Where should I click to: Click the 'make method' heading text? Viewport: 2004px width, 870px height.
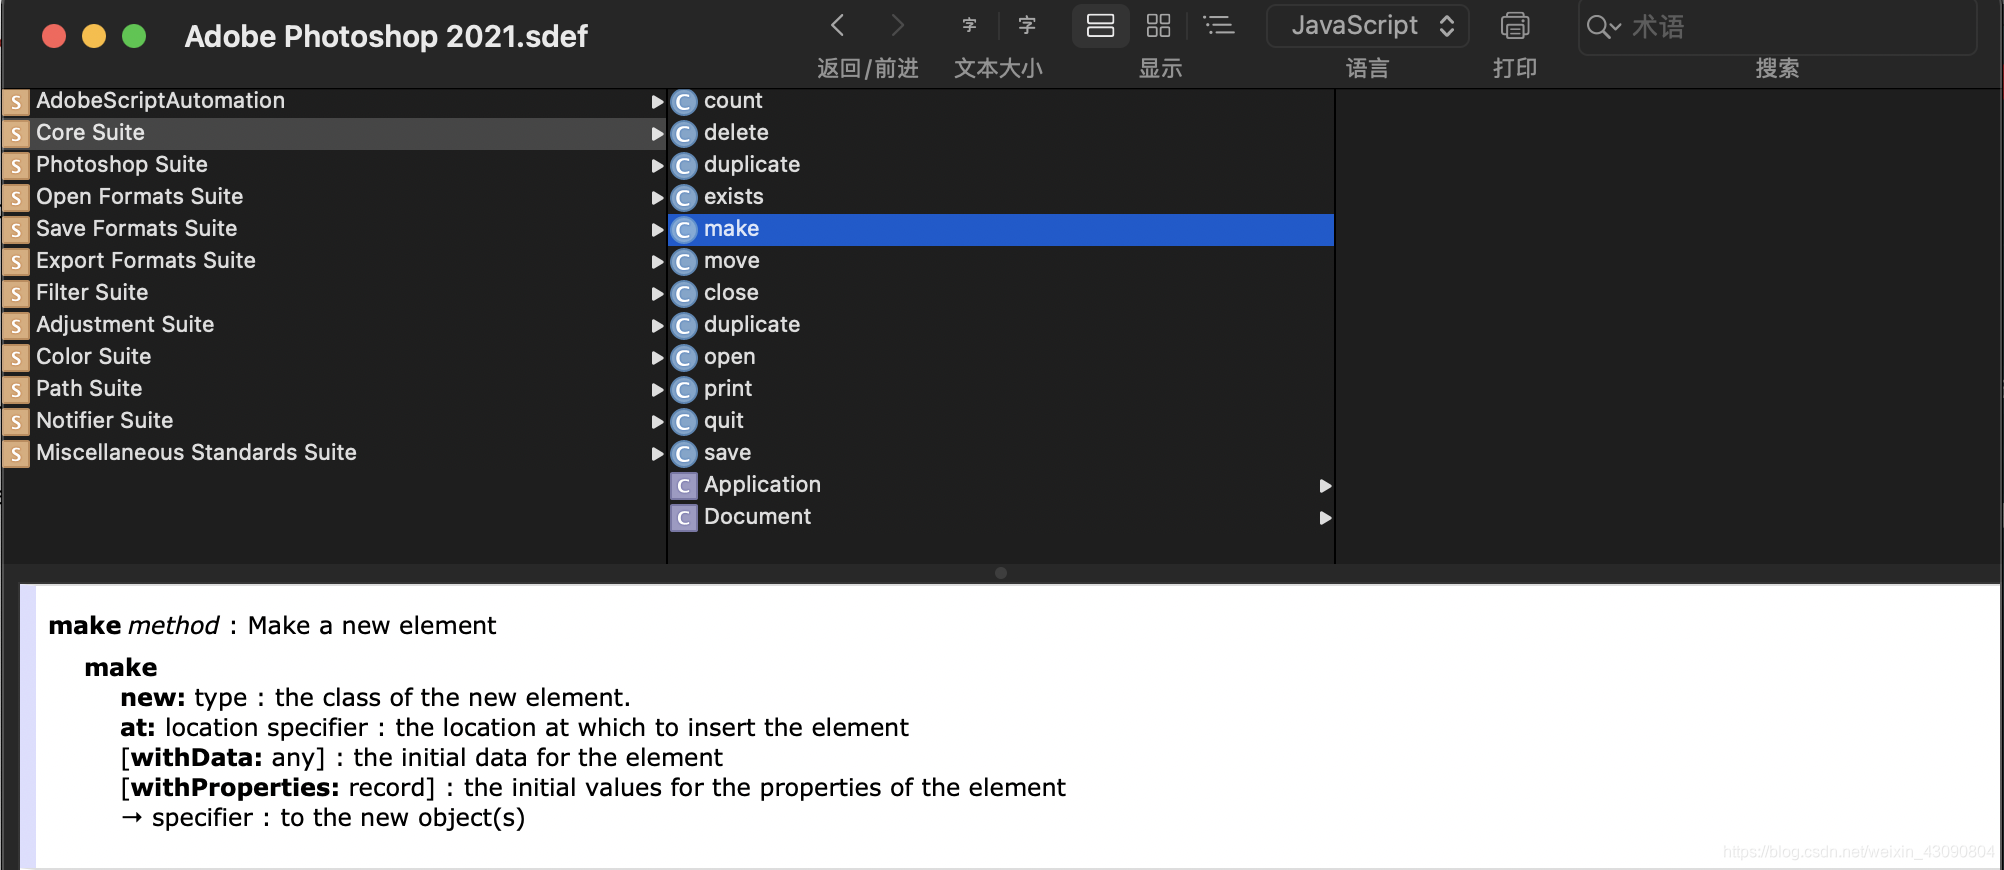coord(134,626)
